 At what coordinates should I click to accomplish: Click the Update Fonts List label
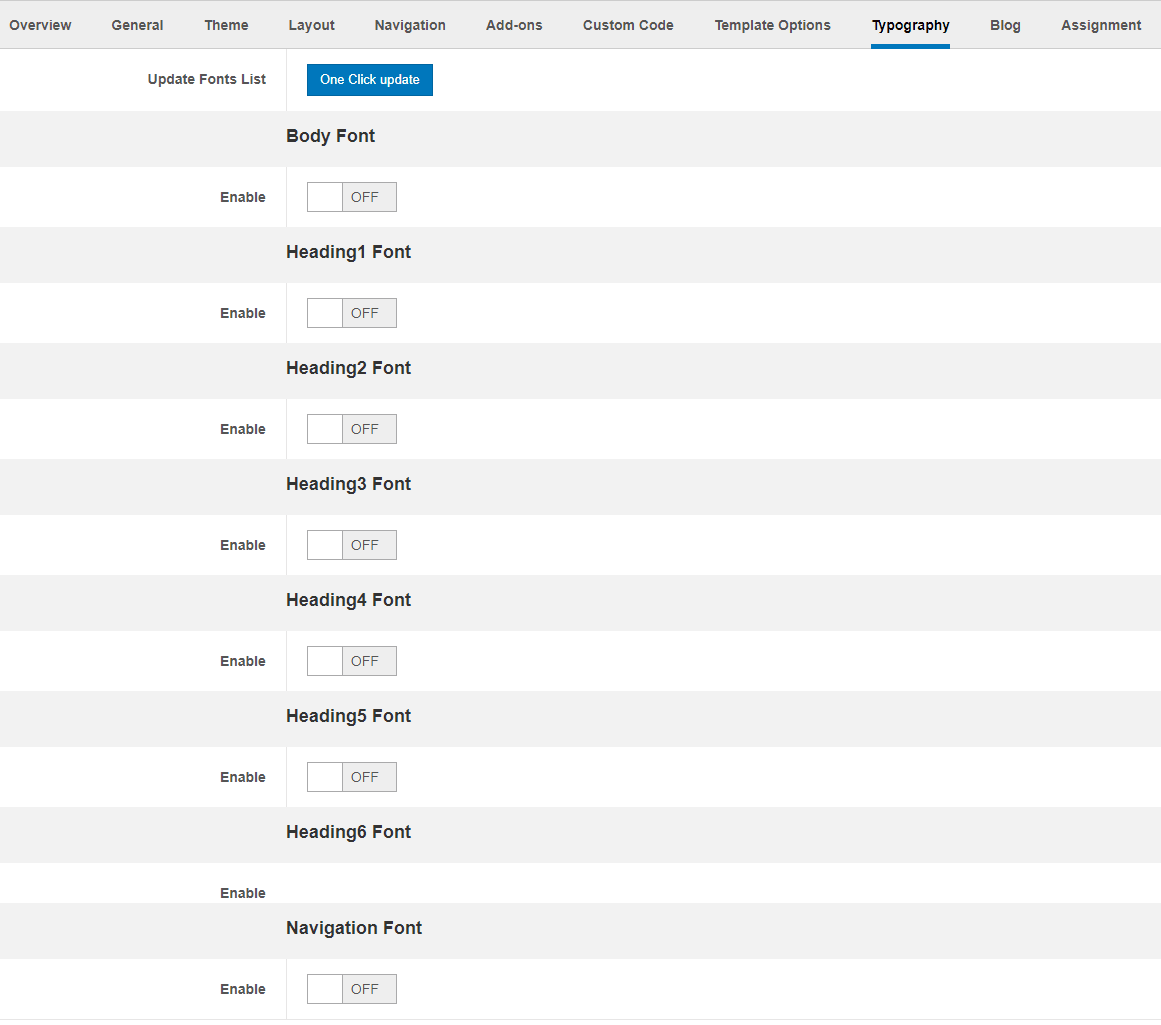pos(206,79)
